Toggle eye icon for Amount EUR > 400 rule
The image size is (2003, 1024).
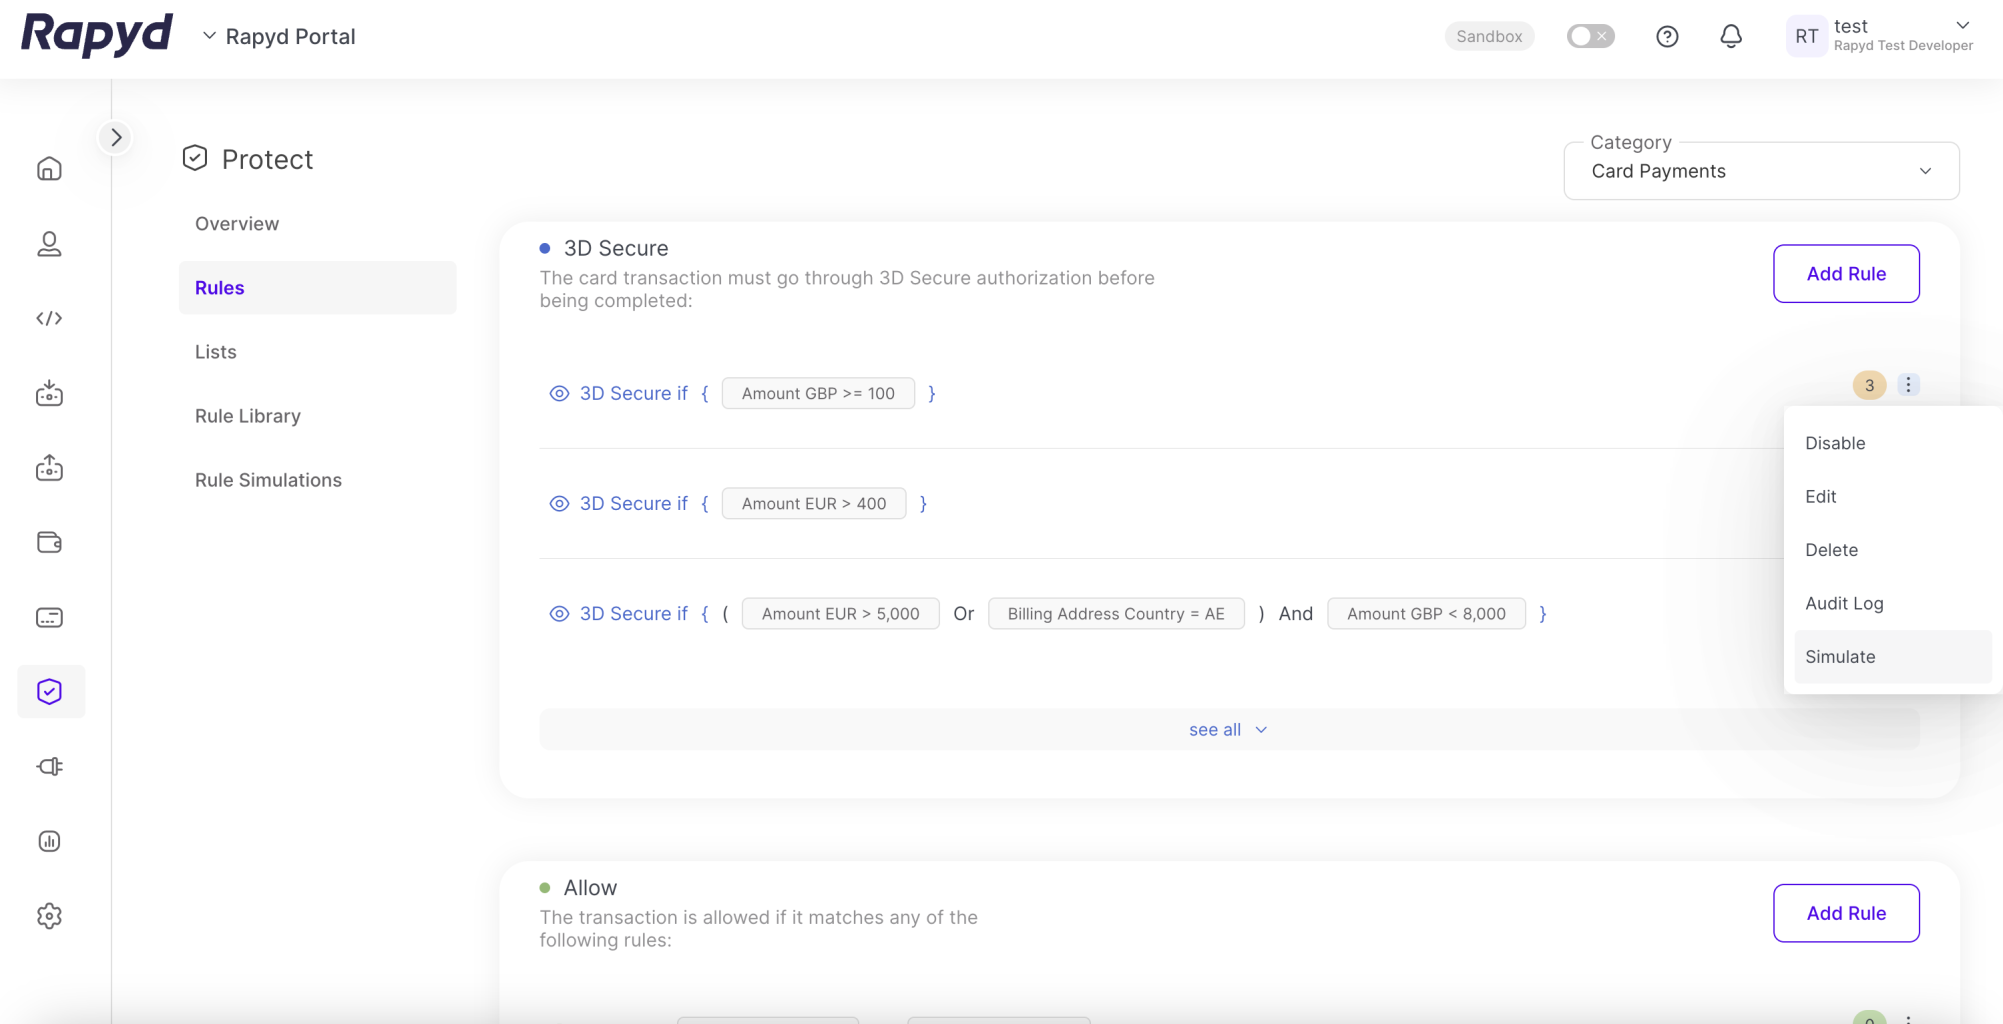pos(559,504)
